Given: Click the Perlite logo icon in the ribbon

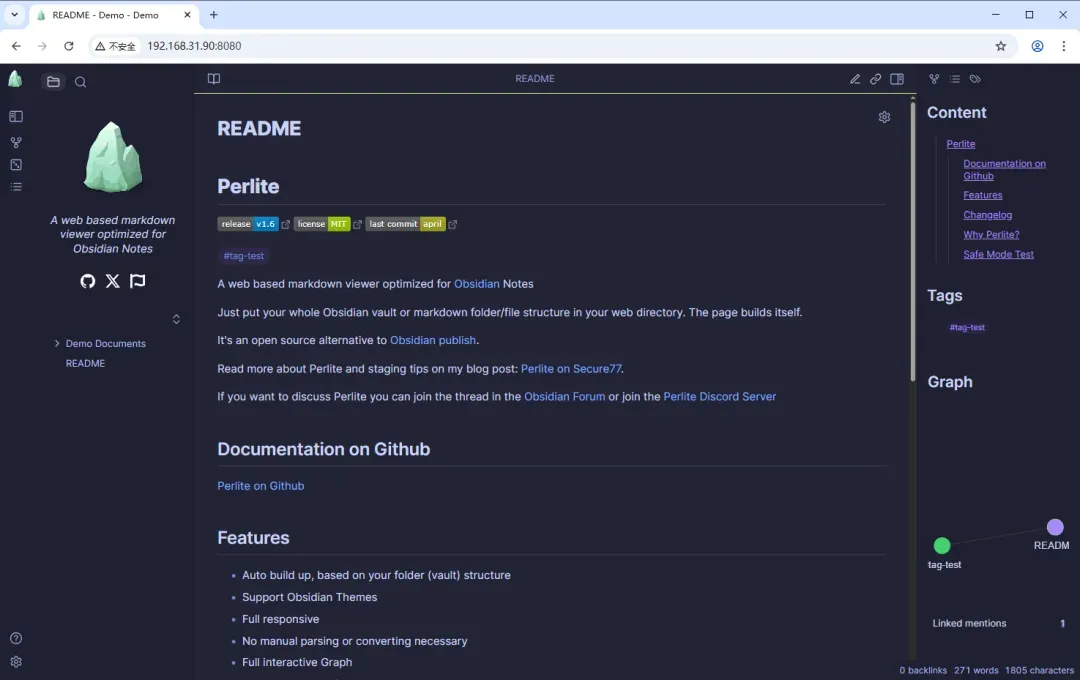Looking at the screenshot, I should [x=15, y=80].
